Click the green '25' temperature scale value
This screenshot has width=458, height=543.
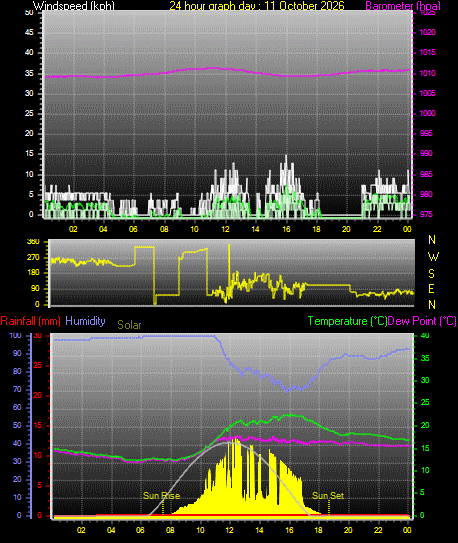424,402
